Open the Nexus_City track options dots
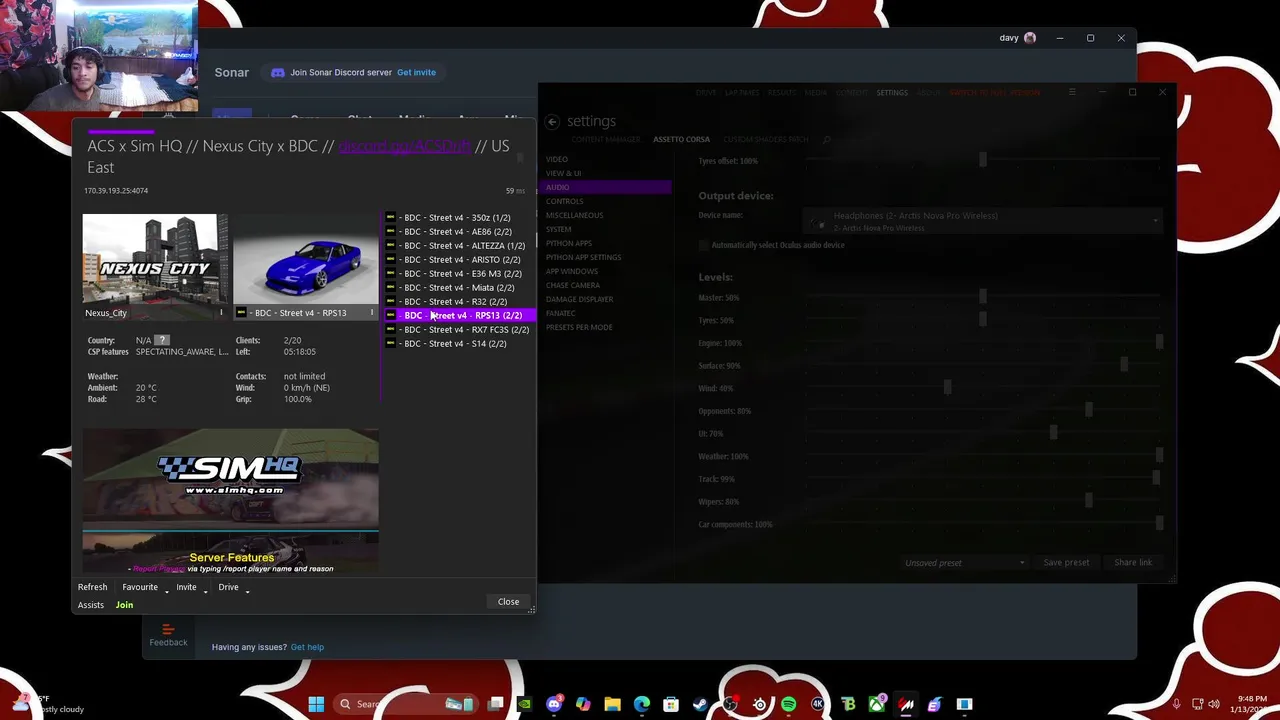This screenshot has height=720, width=1280. tap(221, 313)
